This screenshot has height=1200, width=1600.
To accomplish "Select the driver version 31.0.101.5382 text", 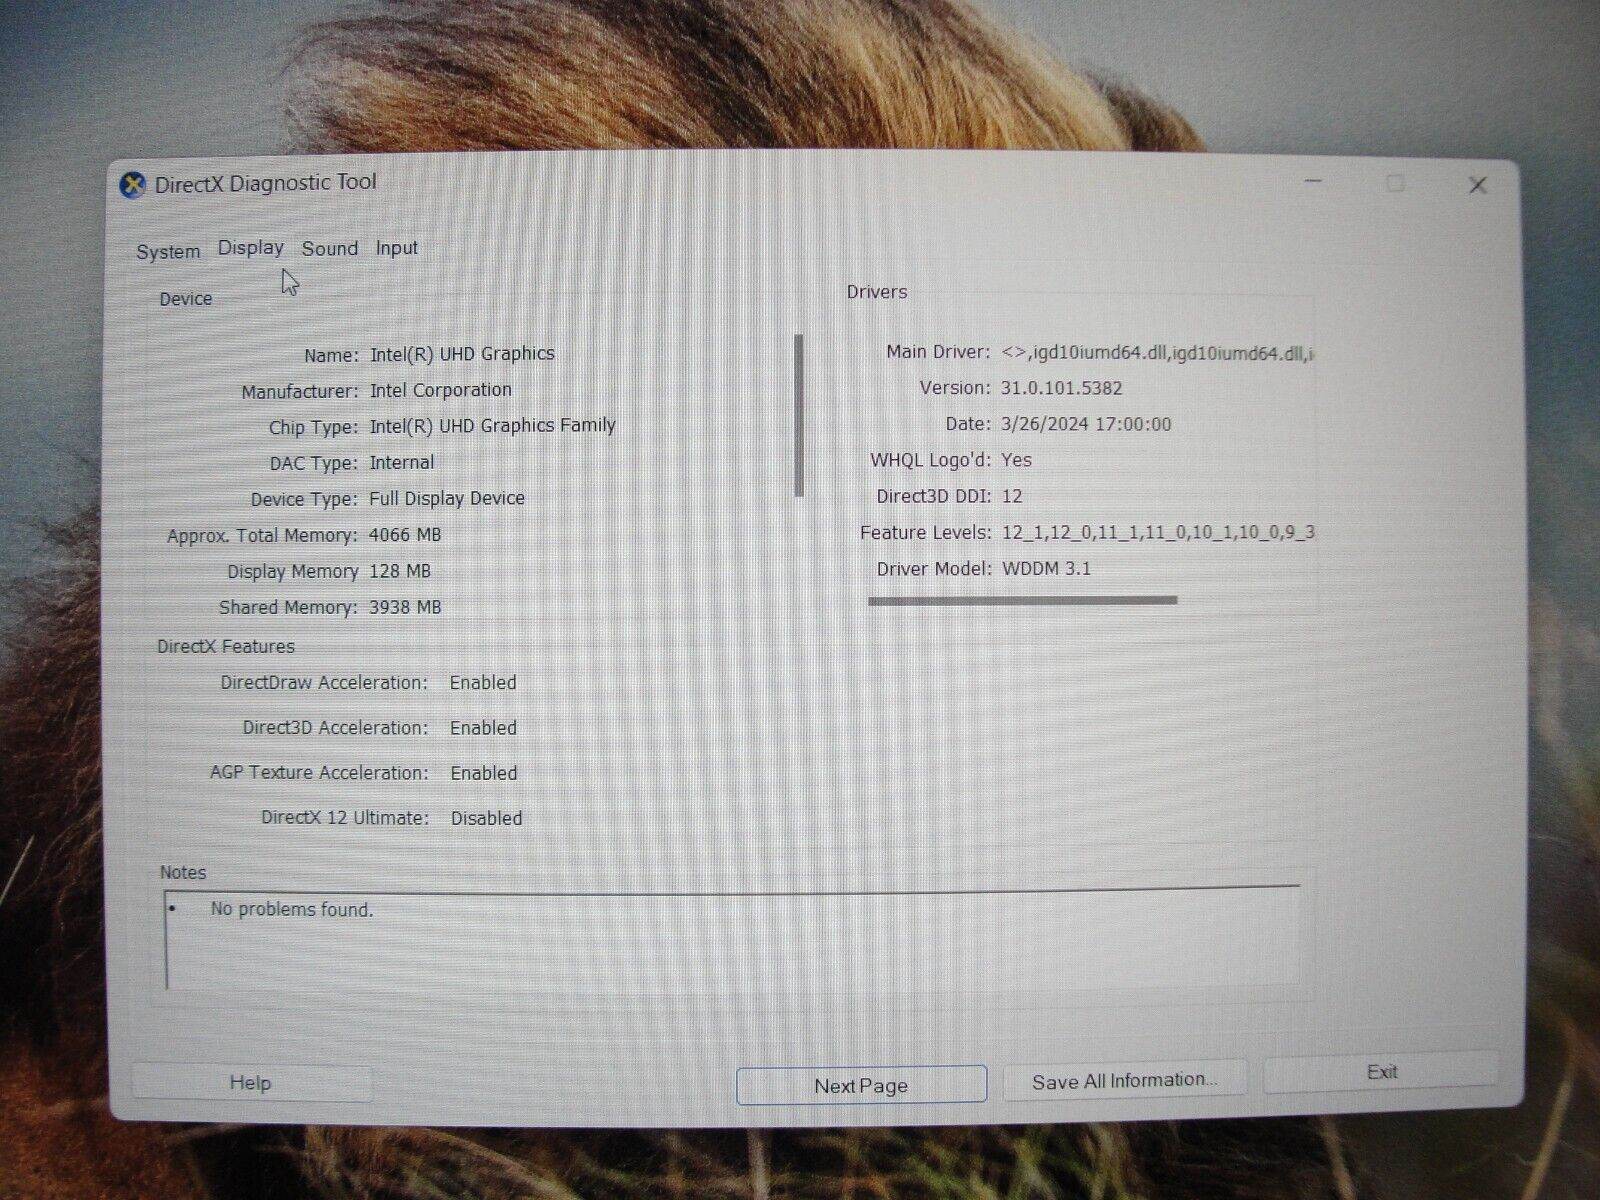I will [x=1061, y=388].
